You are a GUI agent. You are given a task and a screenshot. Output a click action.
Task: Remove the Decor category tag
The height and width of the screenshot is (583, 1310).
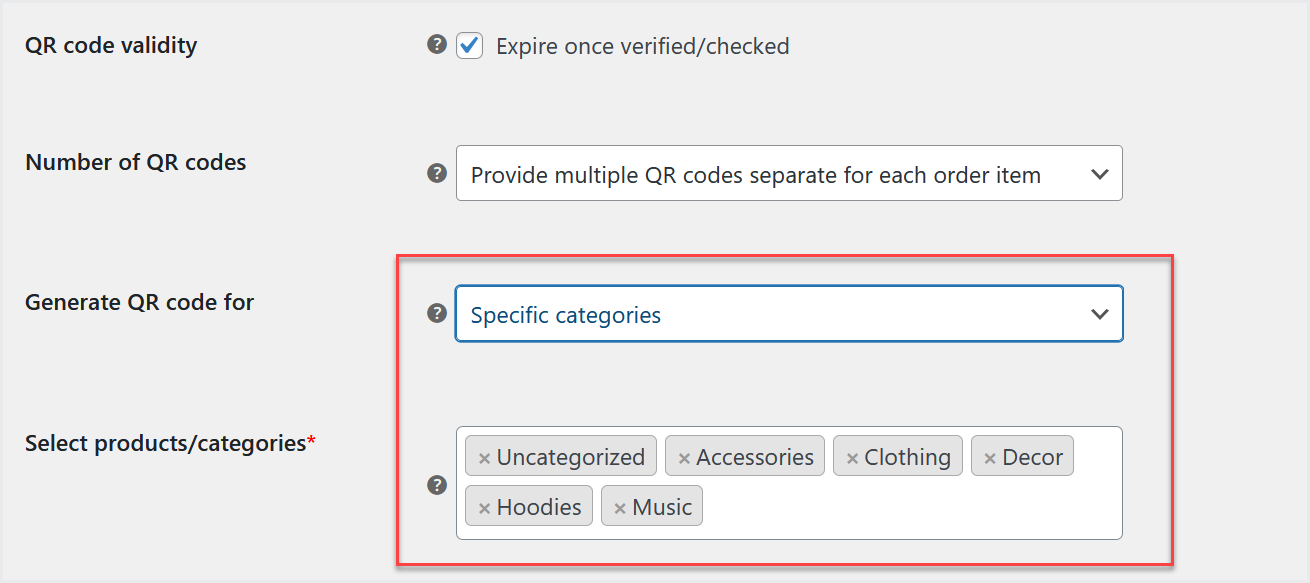990,458
